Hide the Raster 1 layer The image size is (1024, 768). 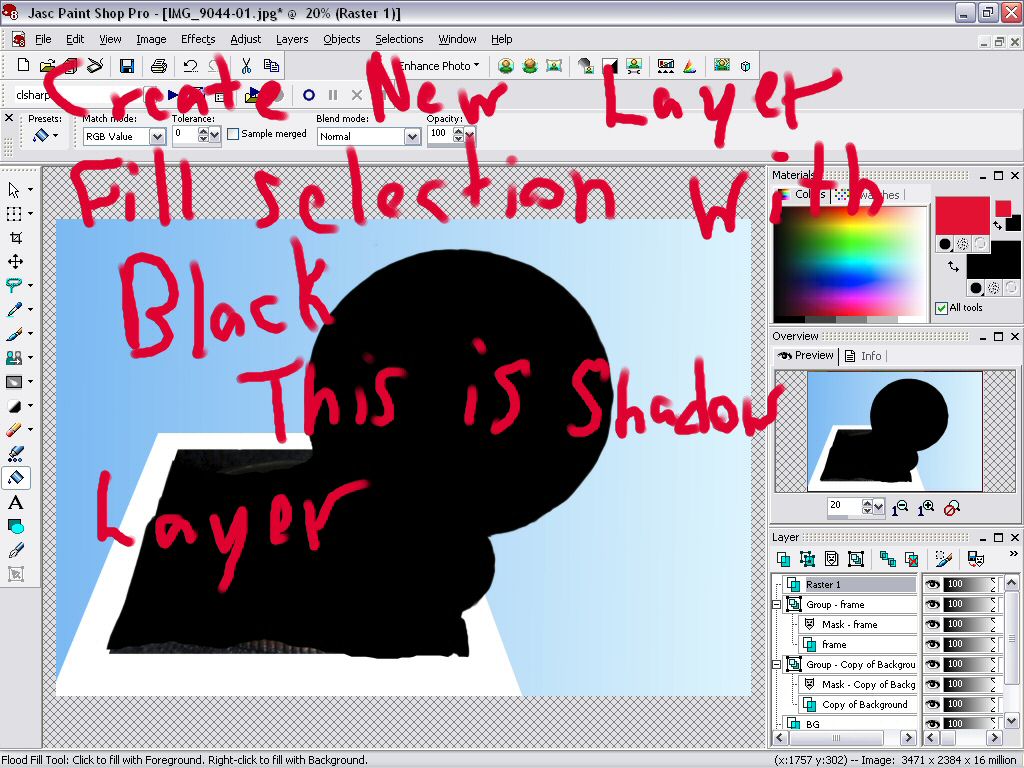932,584
